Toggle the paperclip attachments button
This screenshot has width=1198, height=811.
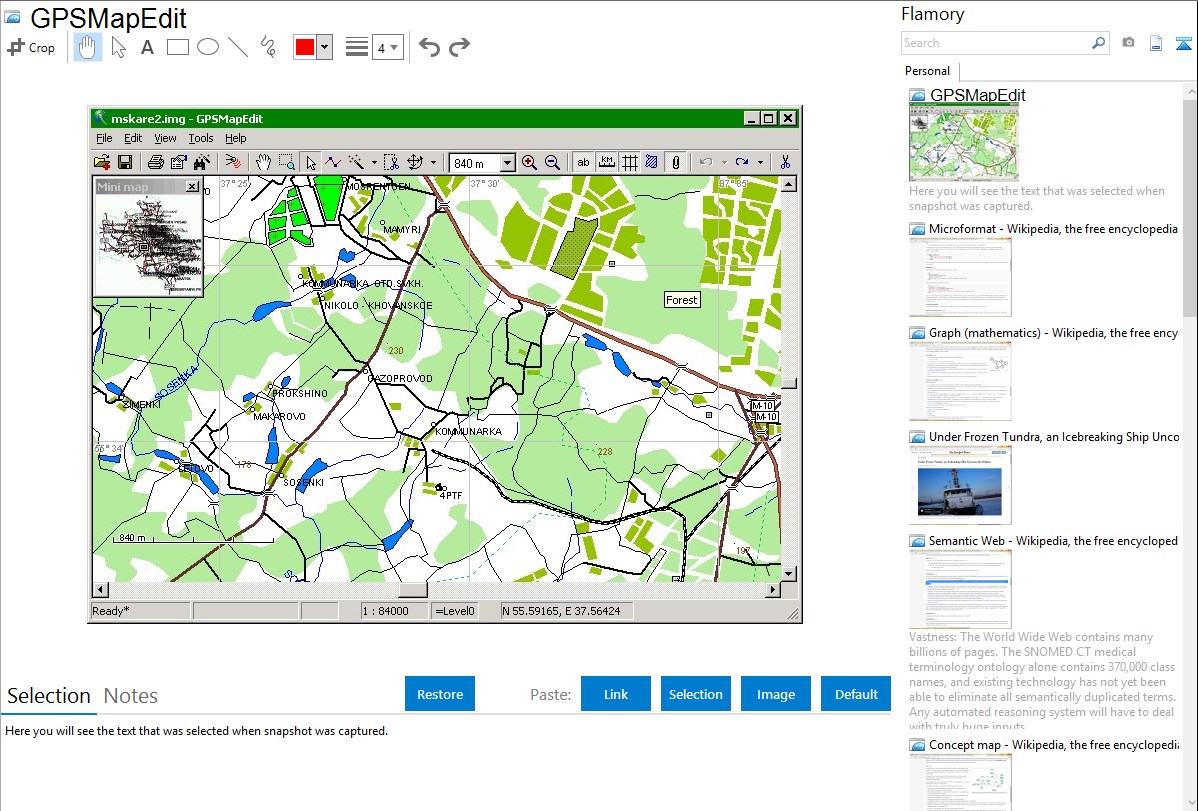click(x=675, y=162)
